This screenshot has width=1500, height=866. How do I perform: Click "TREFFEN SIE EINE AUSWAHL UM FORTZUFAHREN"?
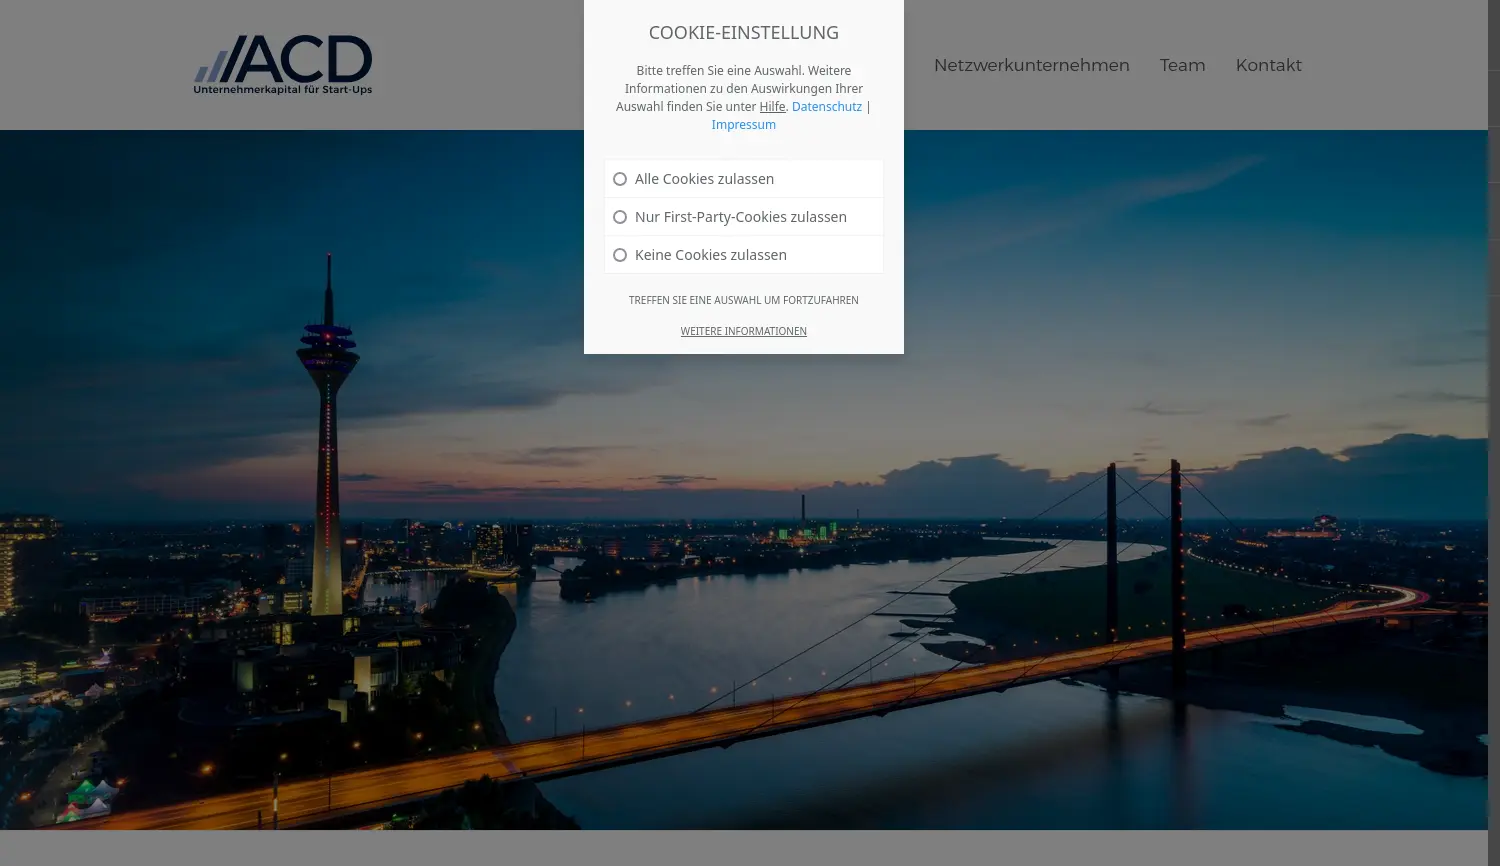(743, 300)
